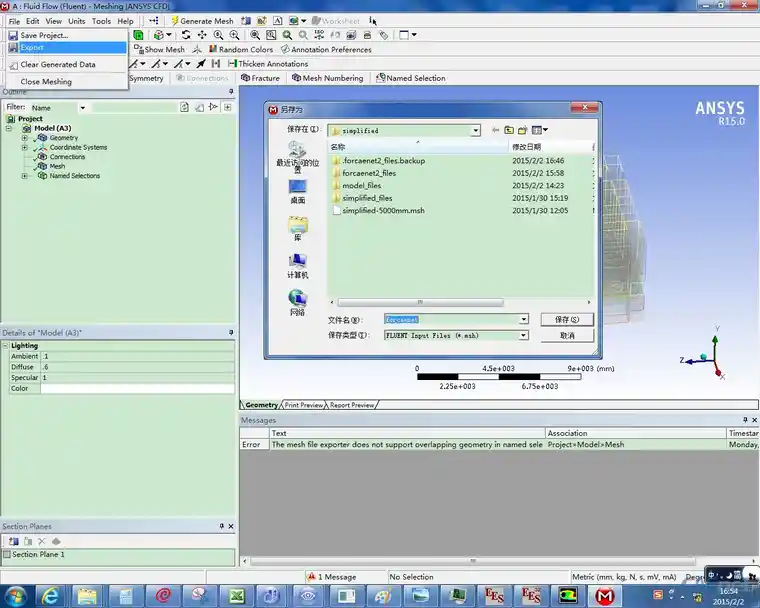Click the new section plane icon
This screenshot has width=760, height=608.
tap(14, 541)
